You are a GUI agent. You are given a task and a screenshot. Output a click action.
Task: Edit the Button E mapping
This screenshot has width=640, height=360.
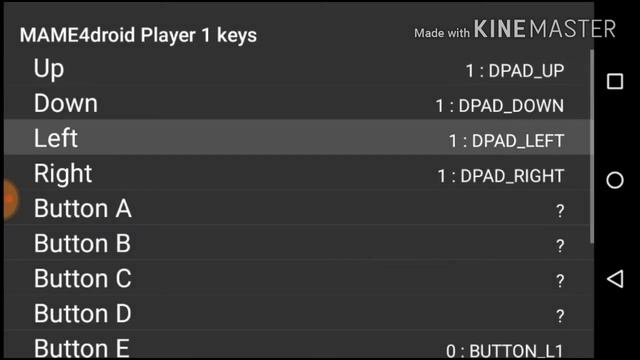coord(298,345)
